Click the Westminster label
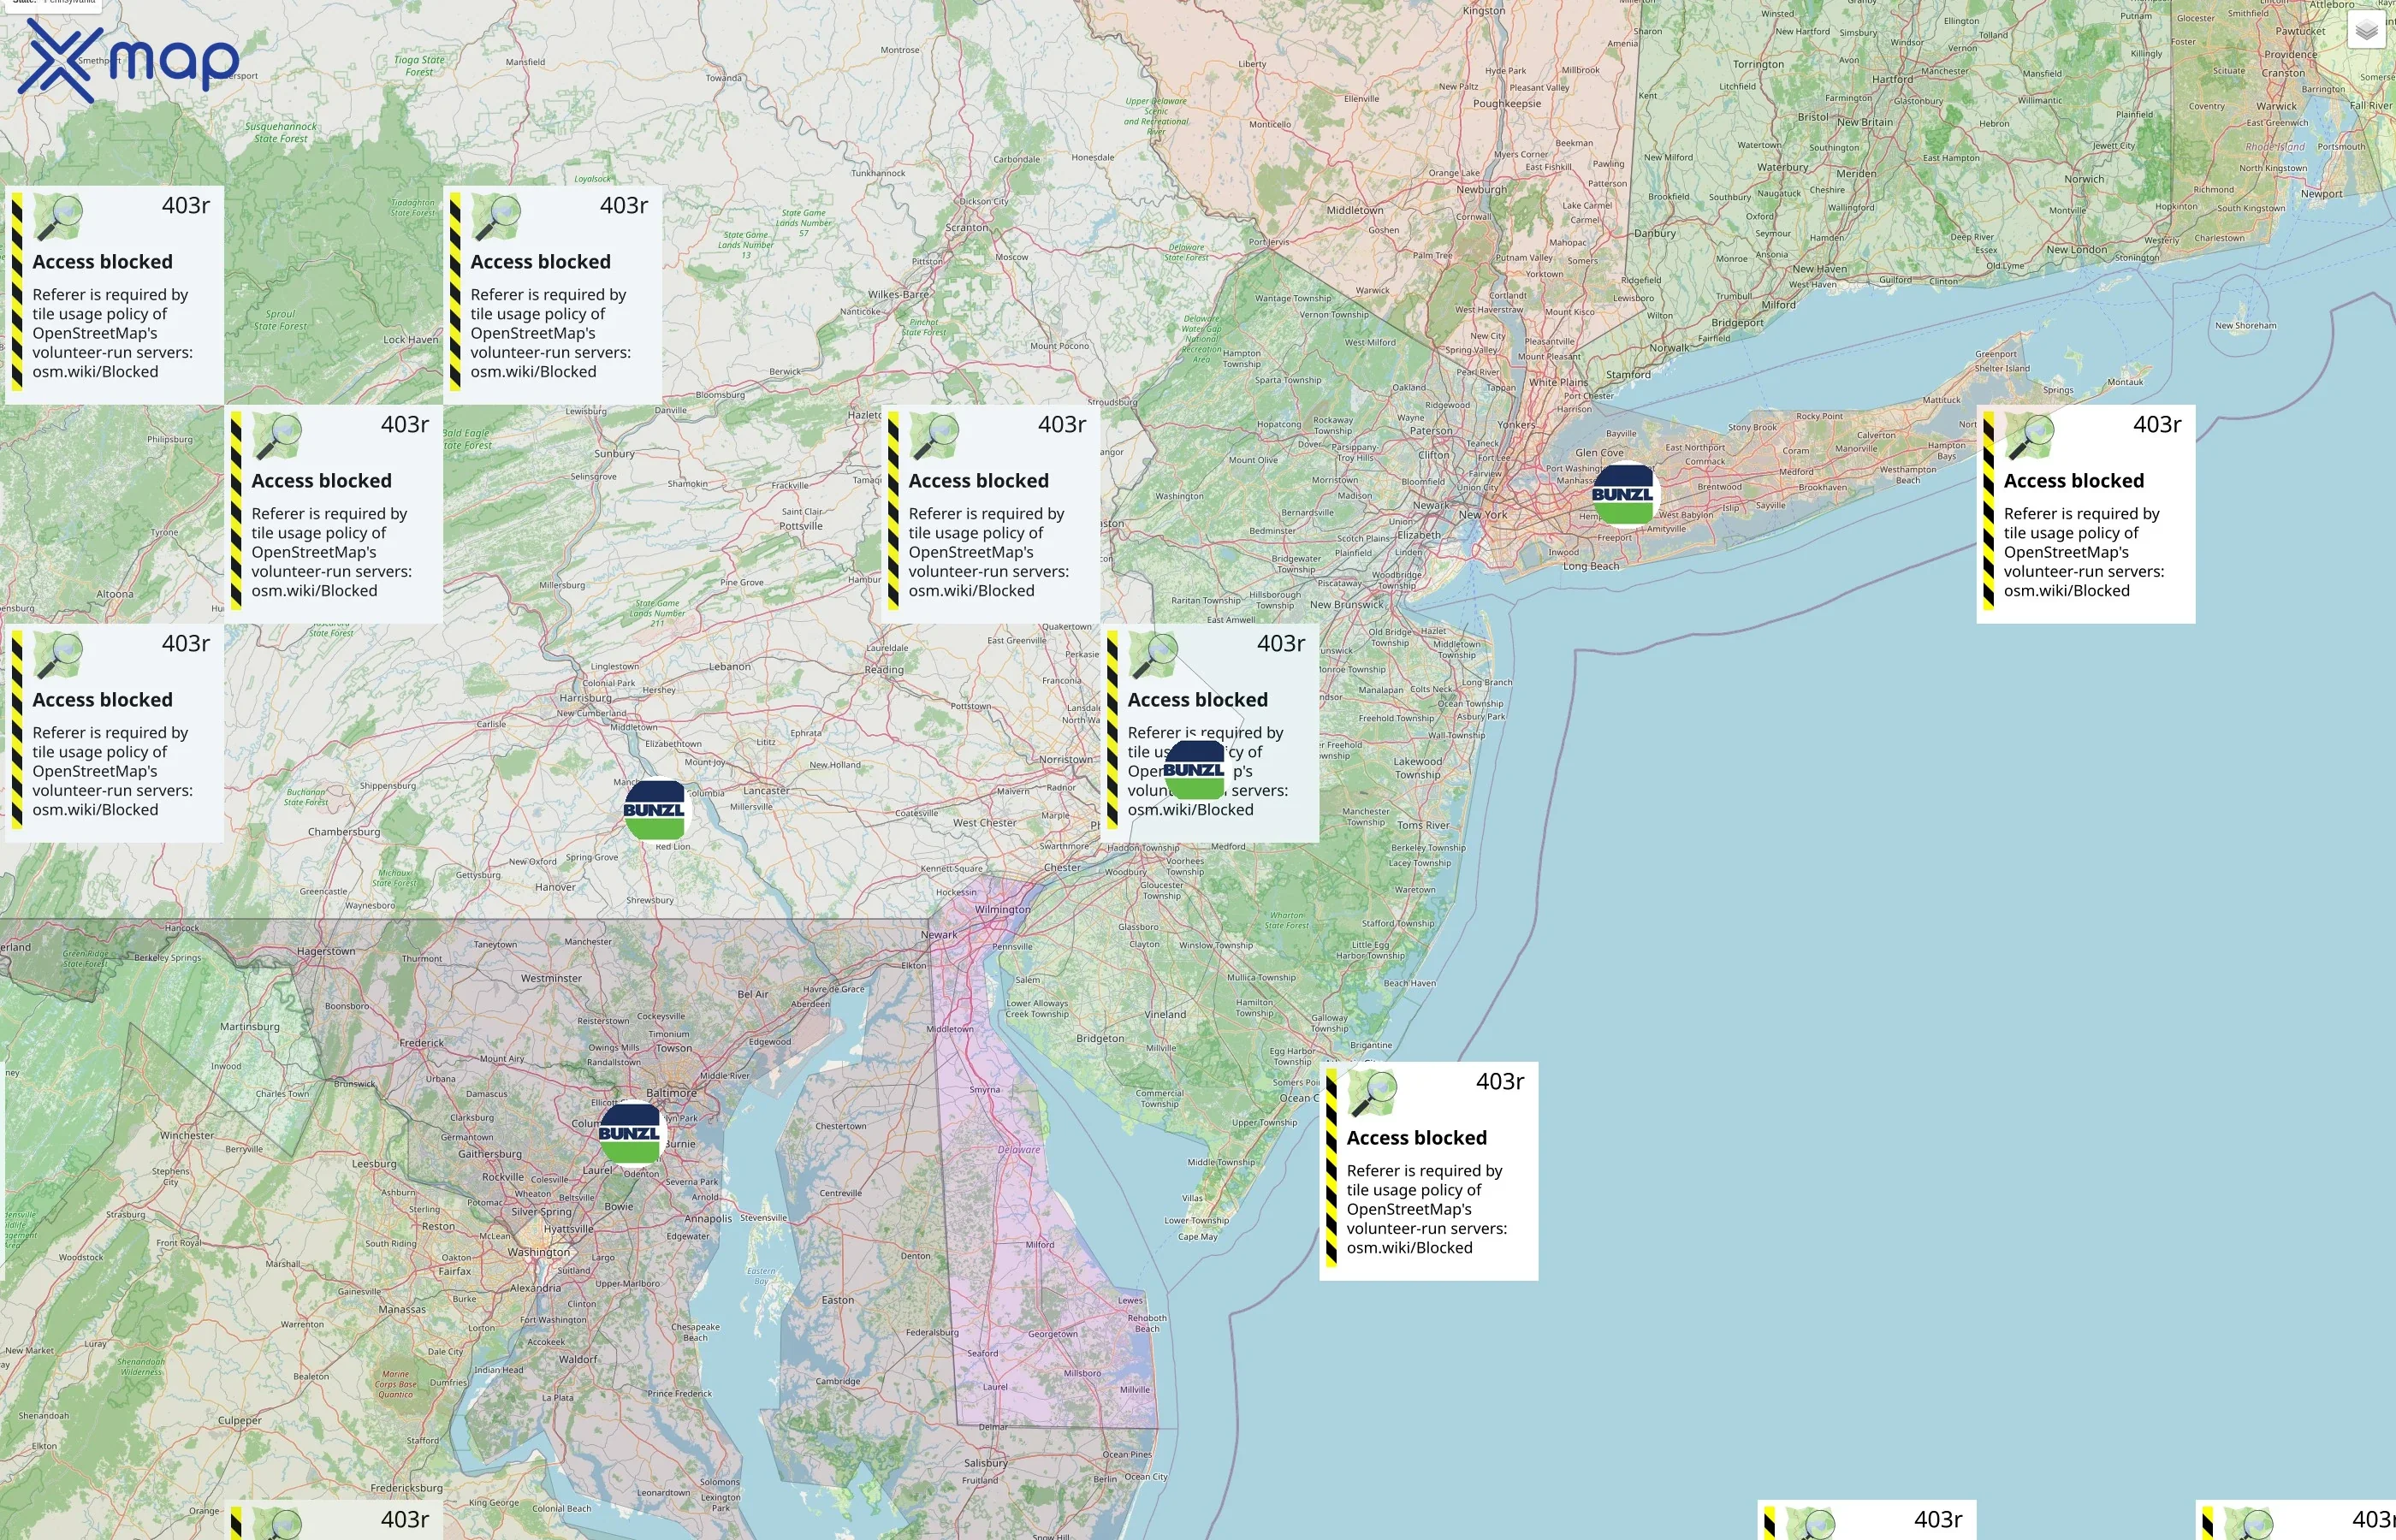The height and width of the screenshot is (1540, 2396). point(551,978)
